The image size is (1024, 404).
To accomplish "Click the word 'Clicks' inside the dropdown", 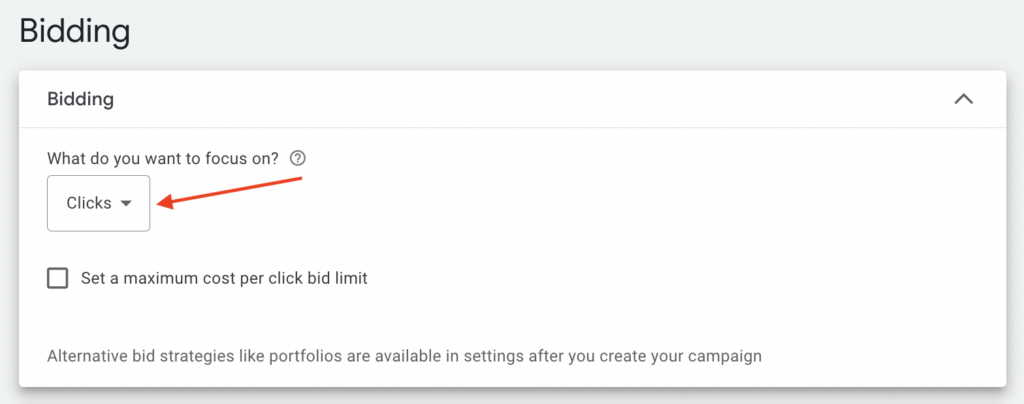I will (x=89, y=203).
